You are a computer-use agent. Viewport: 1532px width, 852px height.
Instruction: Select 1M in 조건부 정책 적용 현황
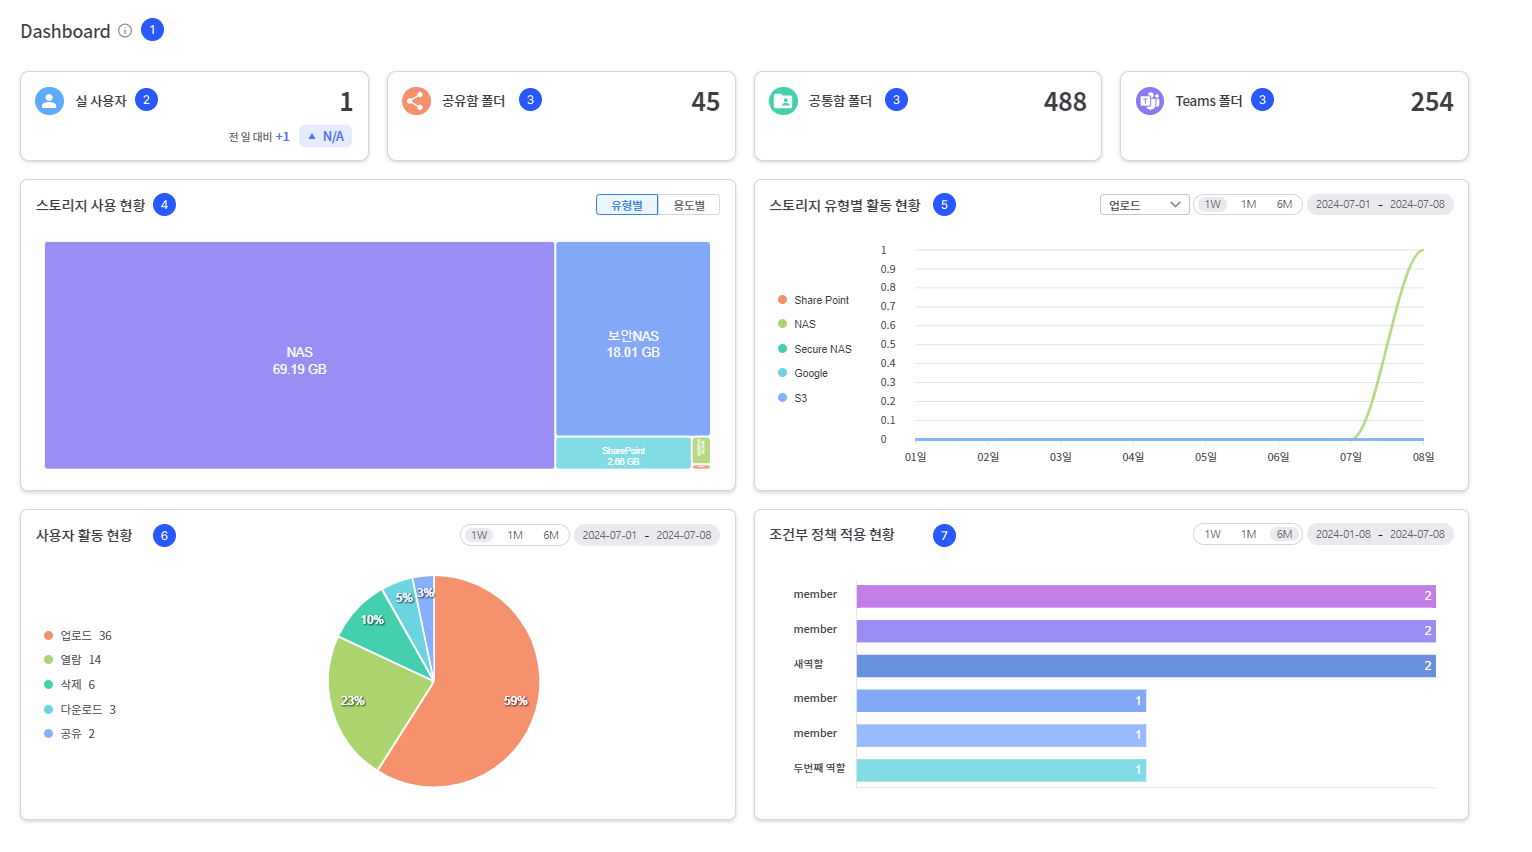1248,534
